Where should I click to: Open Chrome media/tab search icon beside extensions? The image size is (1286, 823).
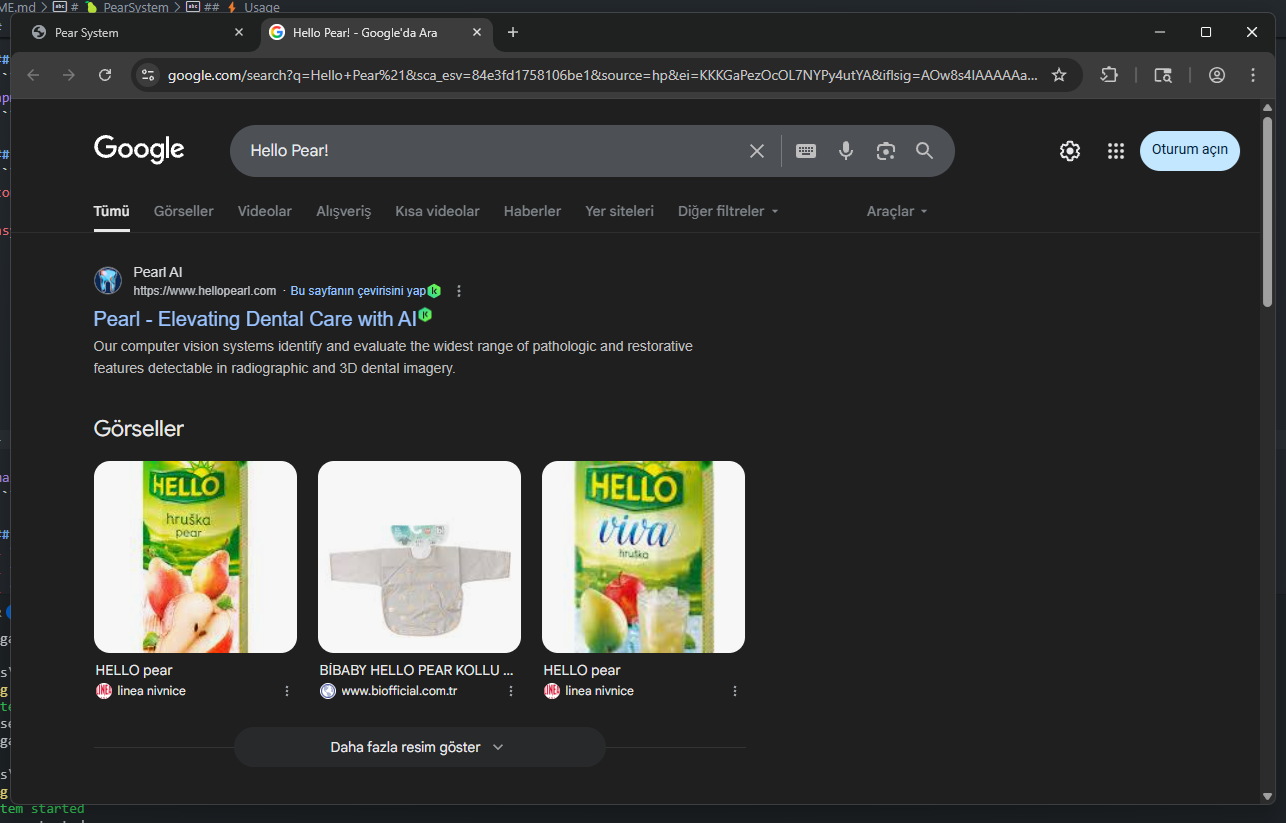1163,75
